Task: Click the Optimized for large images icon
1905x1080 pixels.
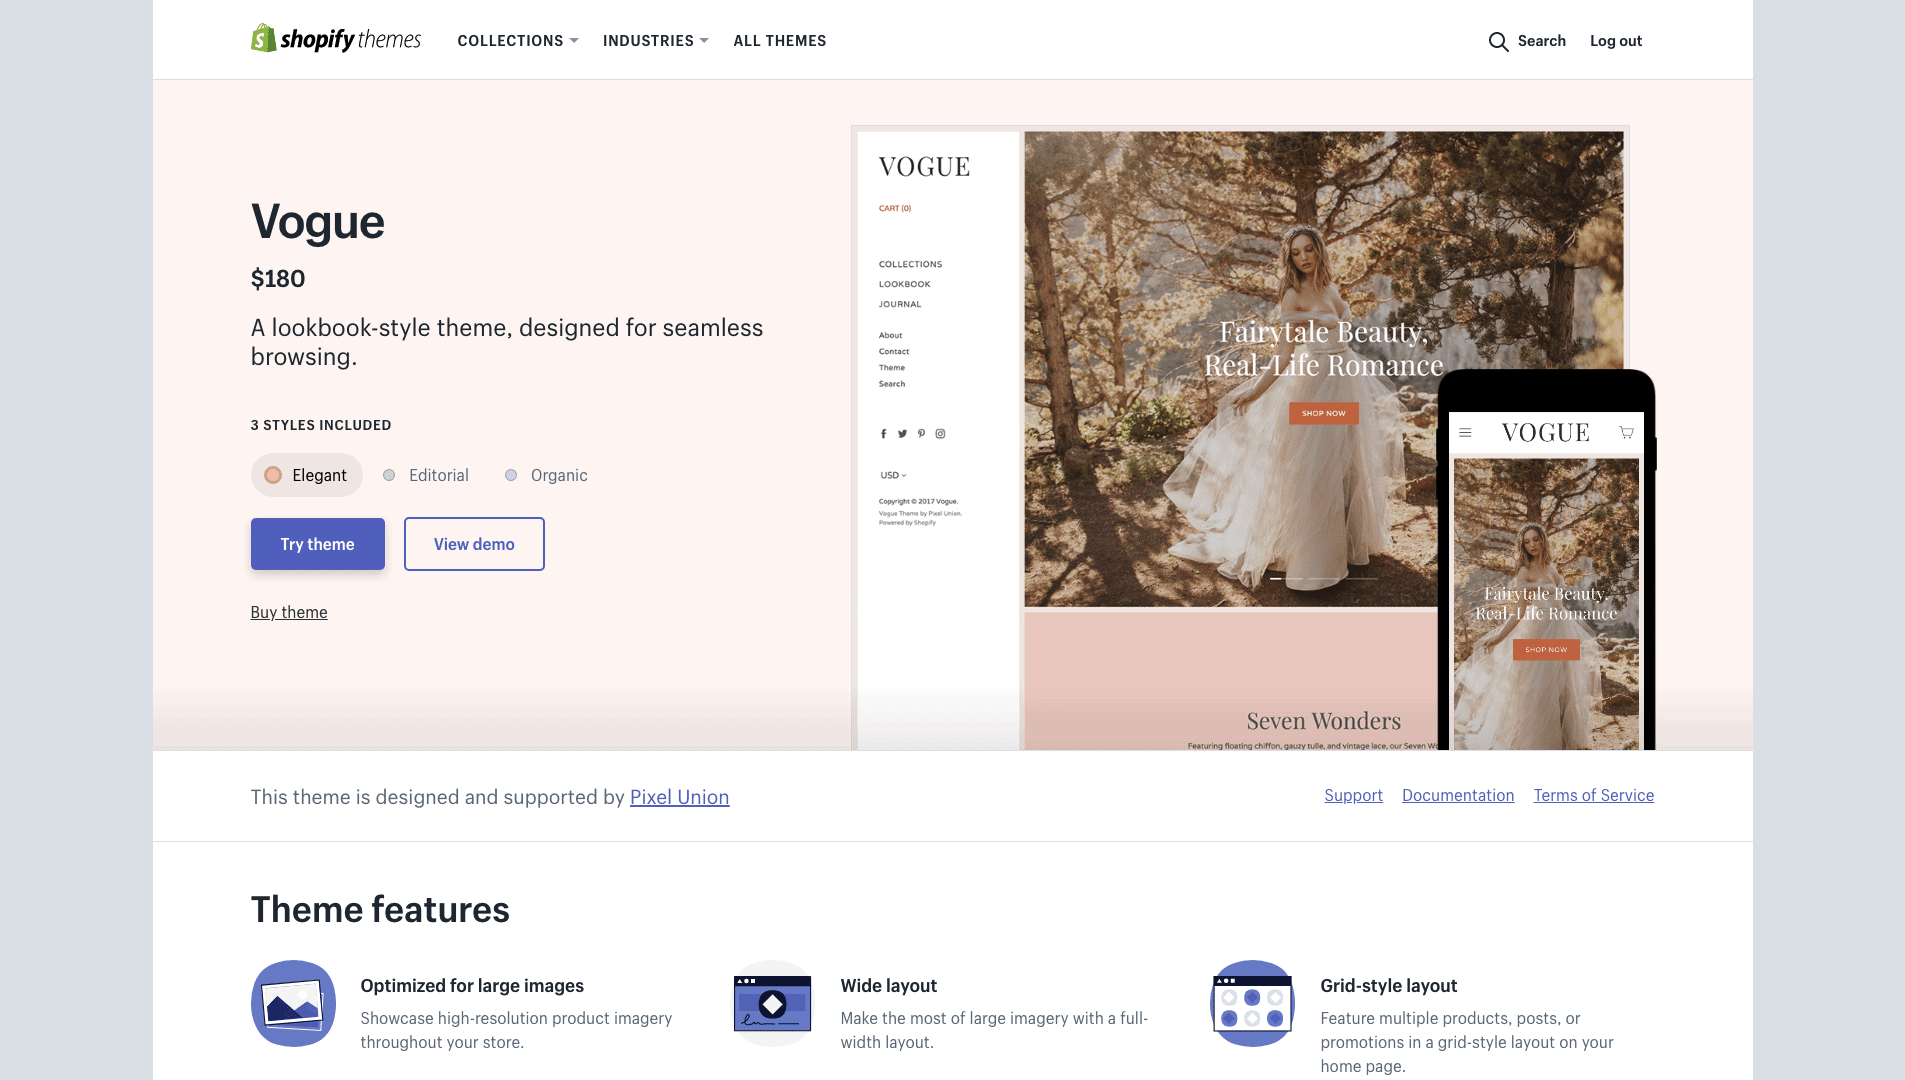Action: (293, 1003)
